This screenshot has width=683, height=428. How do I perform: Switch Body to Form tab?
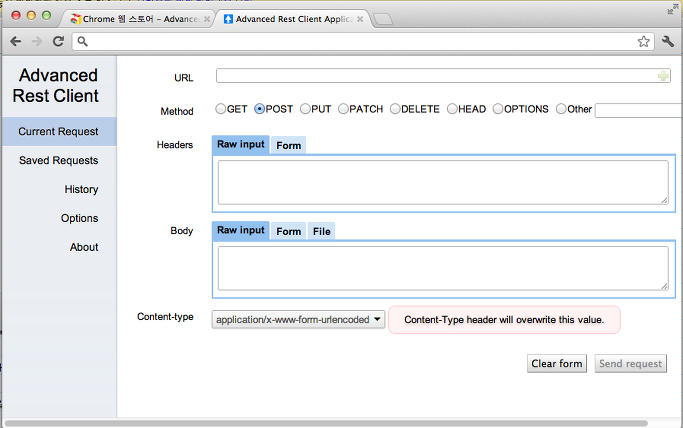tap(288, 231)
